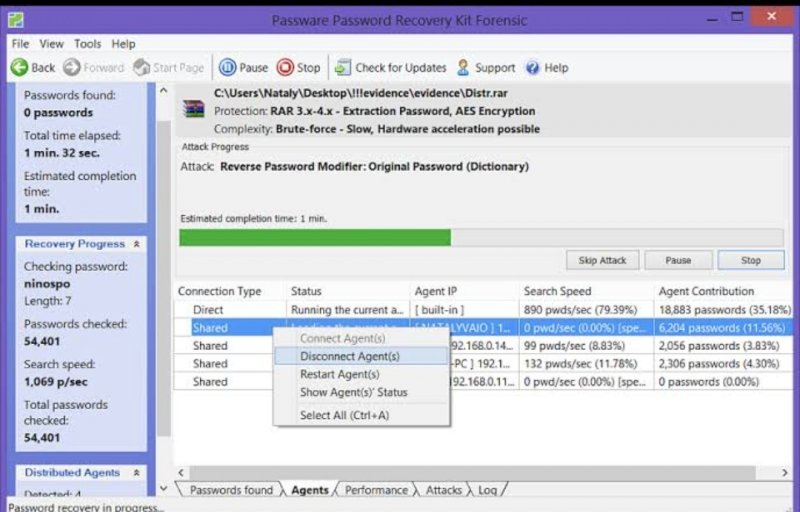The height and width of the screenshot is (512, 800).
Task: Click the Check for Updates icon
Action: [343, 67]
